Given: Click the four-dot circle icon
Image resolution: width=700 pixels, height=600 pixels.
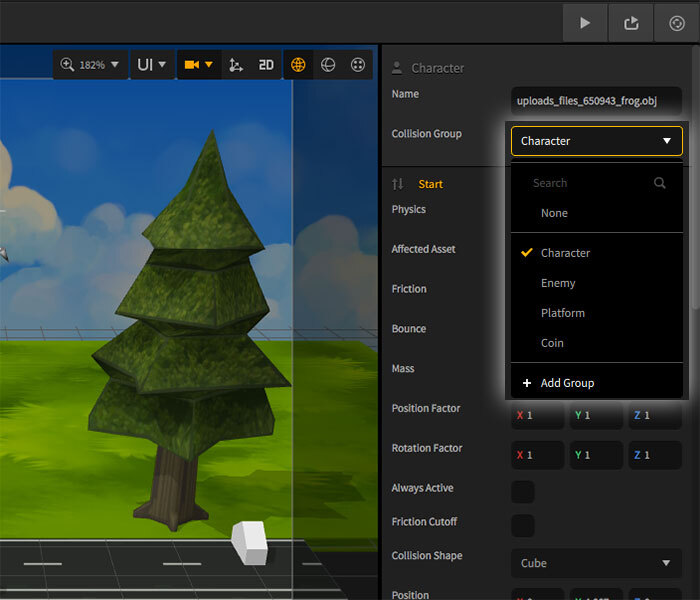Looking at the screenshot, I should click(358, 65).
